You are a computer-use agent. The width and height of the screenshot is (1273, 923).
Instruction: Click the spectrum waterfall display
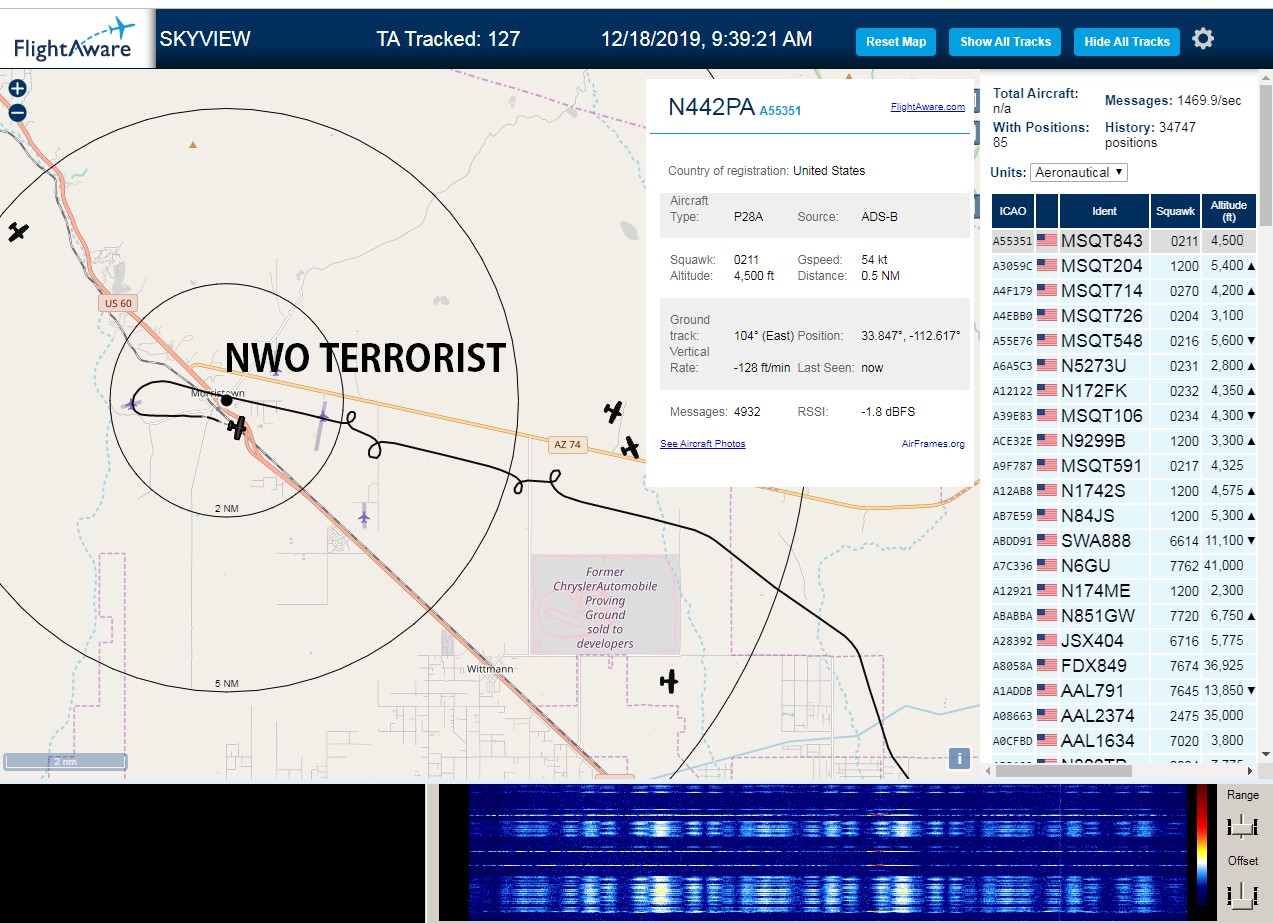(x=826, y=851)
